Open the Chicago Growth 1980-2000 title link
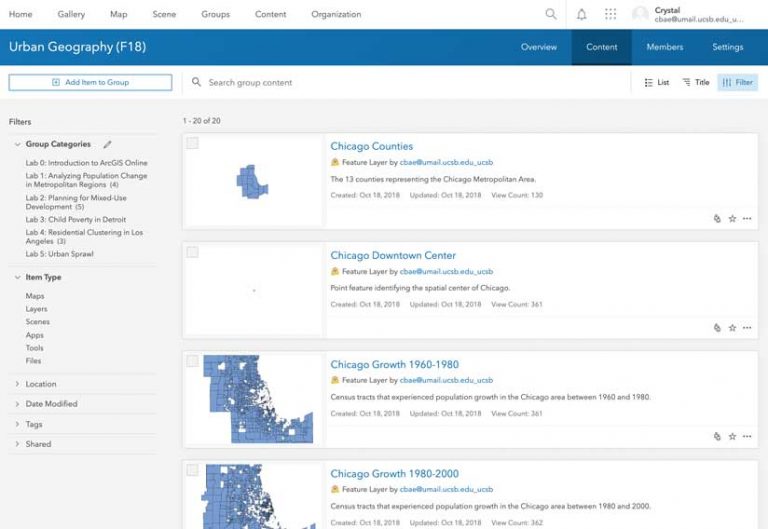The width and height of the screenshot is (768, 529). coord(394,474)
